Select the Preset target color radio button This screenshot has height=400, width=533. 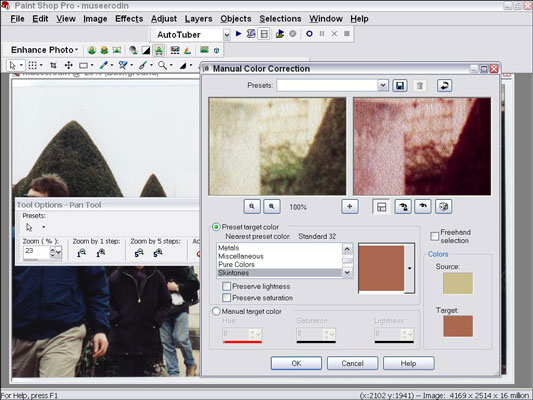point(216,227)
